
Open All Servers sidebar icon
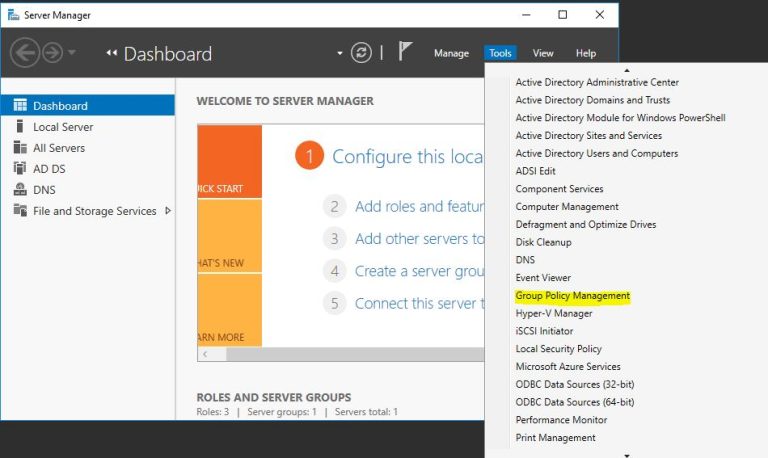[20, 148]
